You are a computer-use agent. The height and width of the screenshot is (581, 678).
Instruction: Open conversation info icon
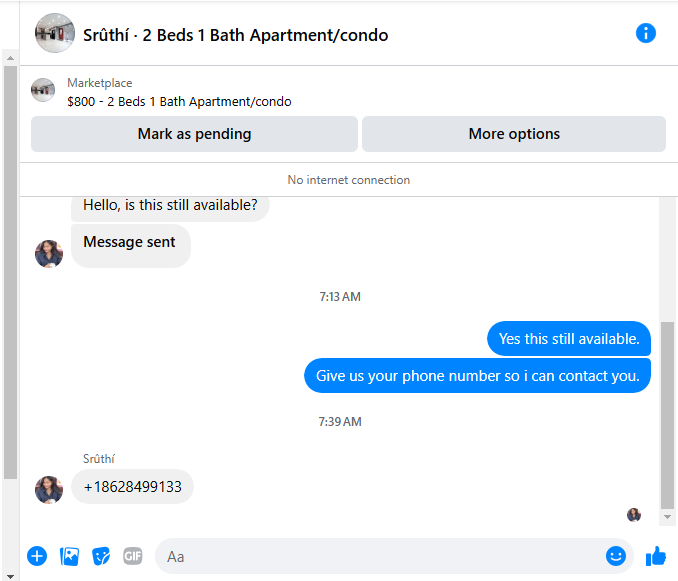(x=646, y=34)
